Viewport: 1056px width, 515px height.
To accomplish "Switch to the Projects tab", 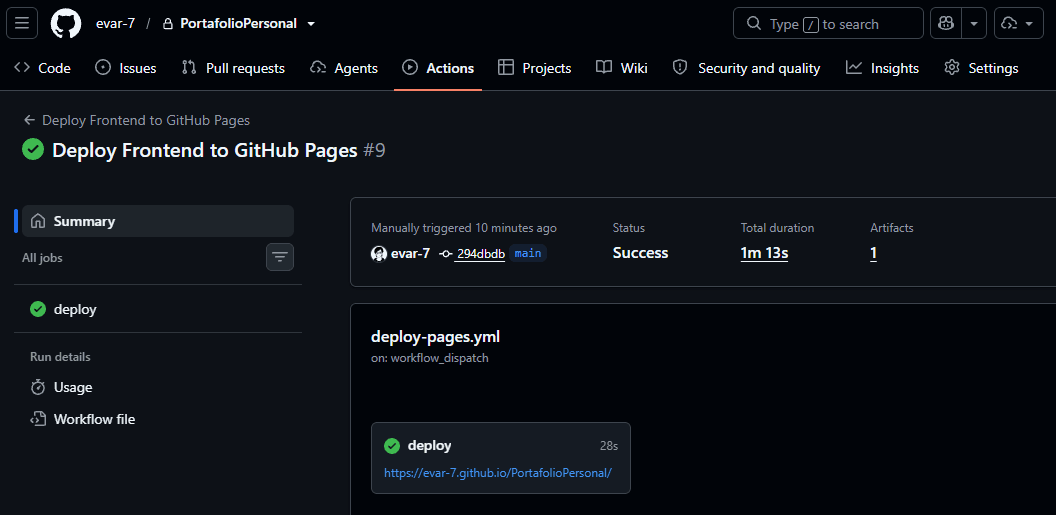I will 535,68.
